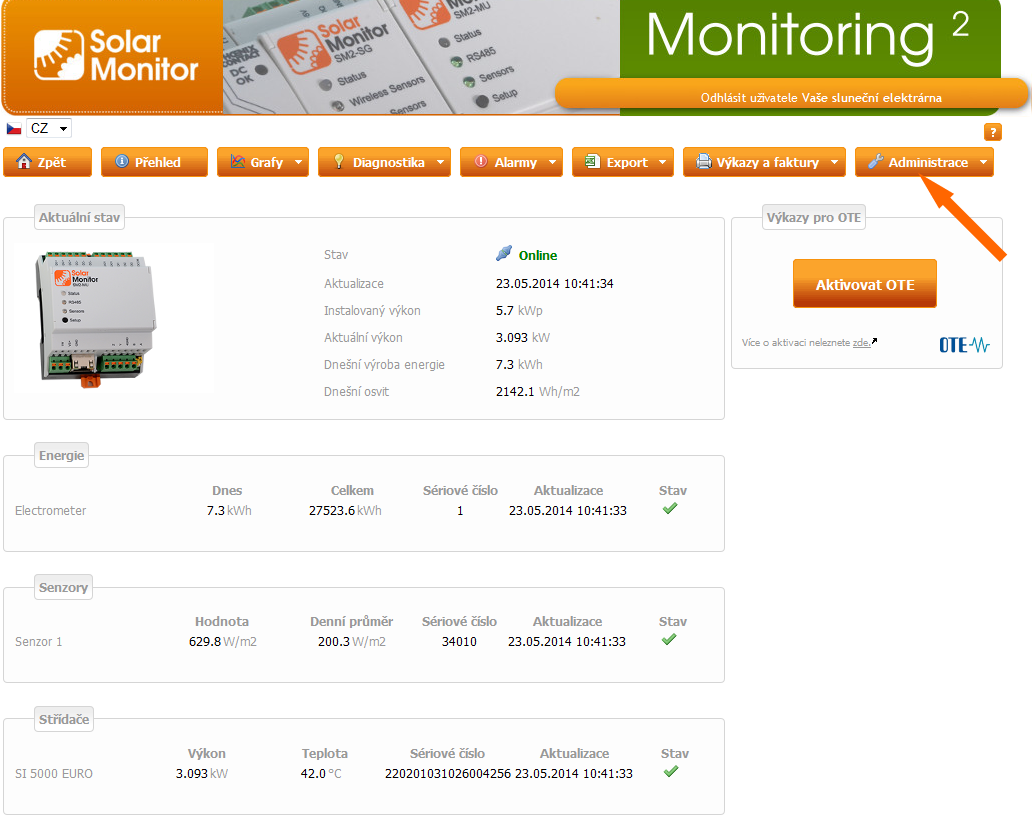Click the green checkmark in Electrometer row
This screenshot has width=1032, height=818.
pyautogui.click(x=670, y=509)
